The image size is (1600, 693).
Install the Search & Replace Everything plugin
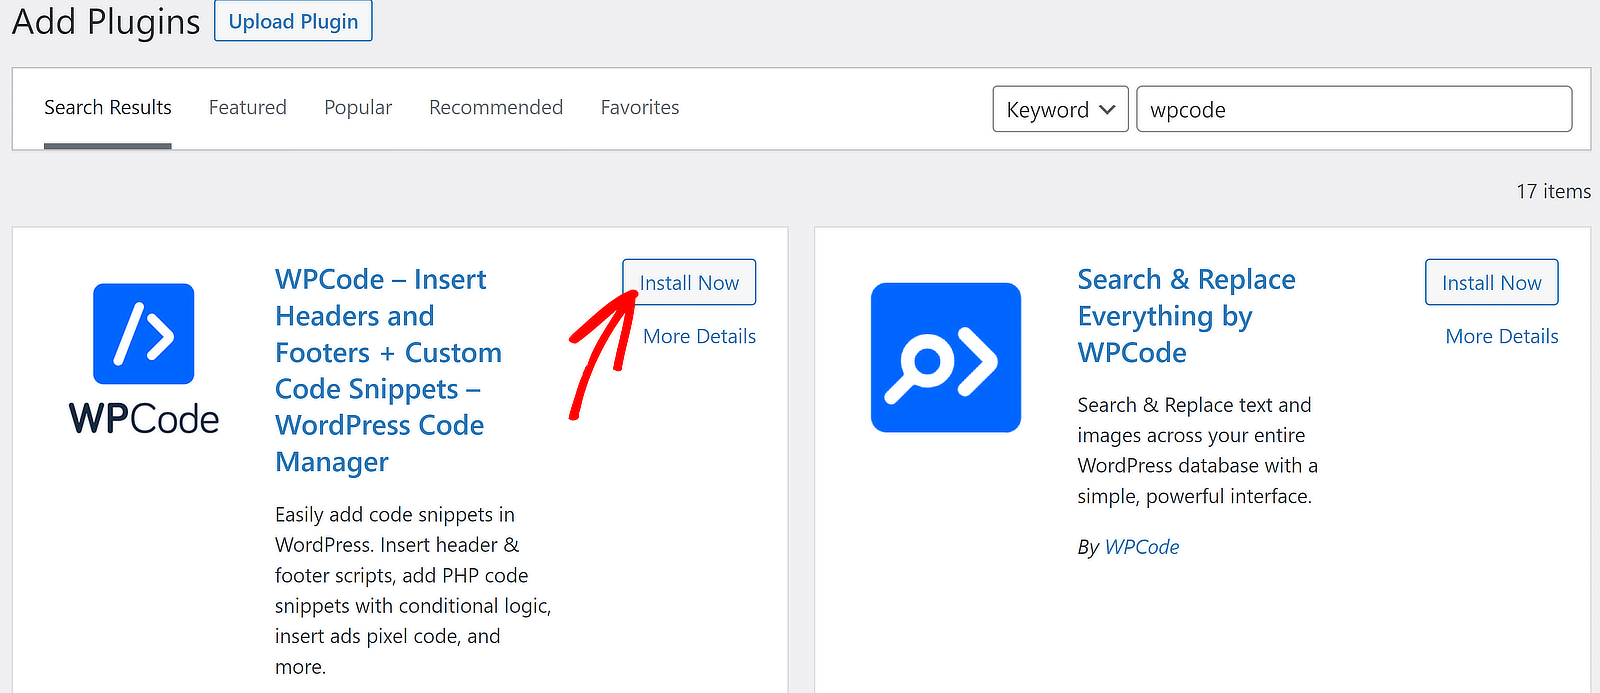[1491, 283]
